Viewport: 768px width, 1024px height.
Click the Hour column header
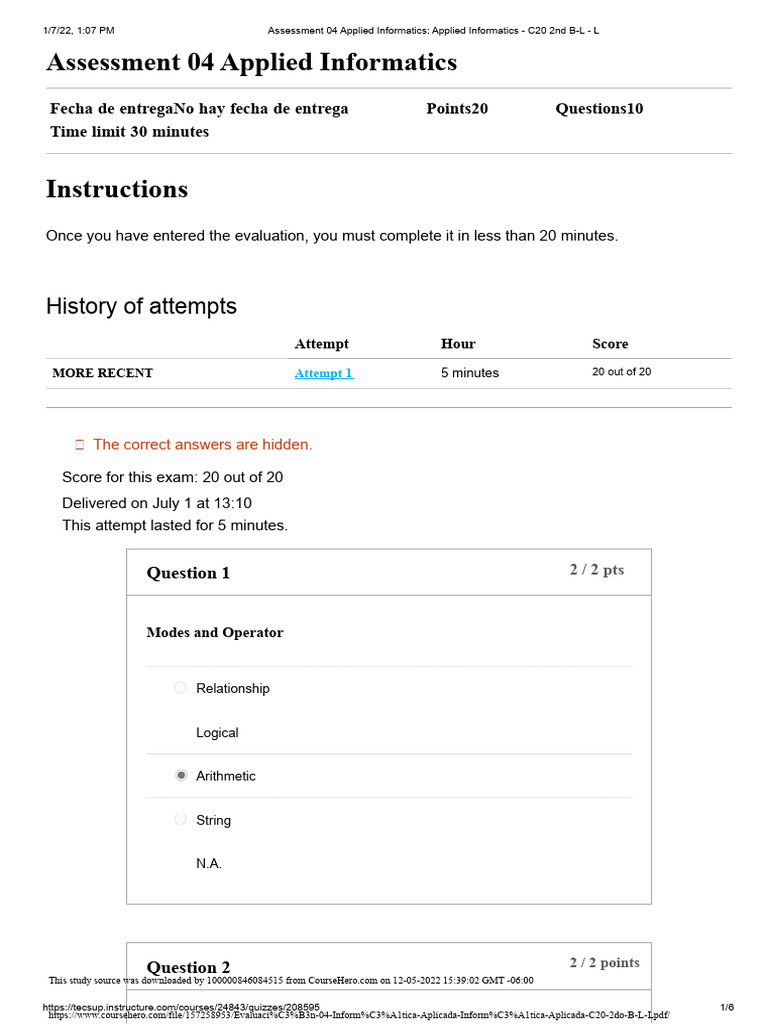pyautogui.click(x=458, y=344)
